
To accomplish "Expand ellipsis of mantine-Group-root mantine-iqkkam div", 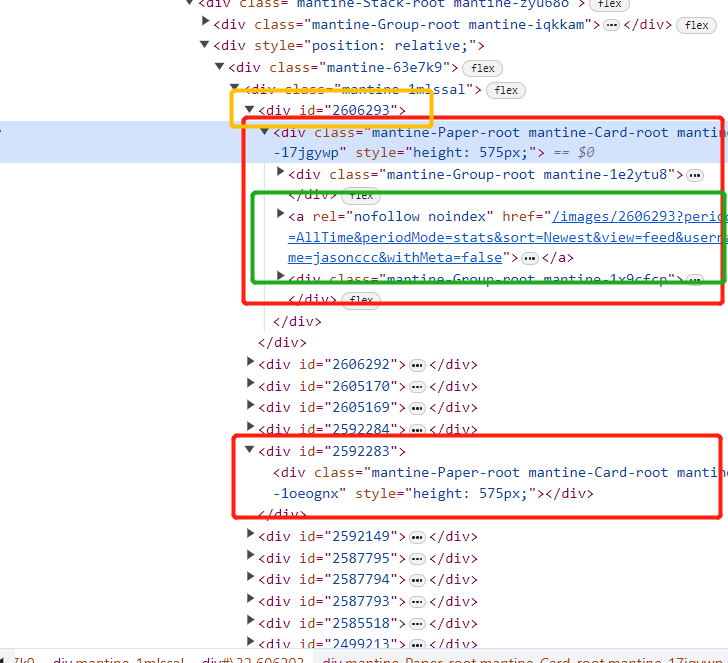I will [x=610, y=25].
